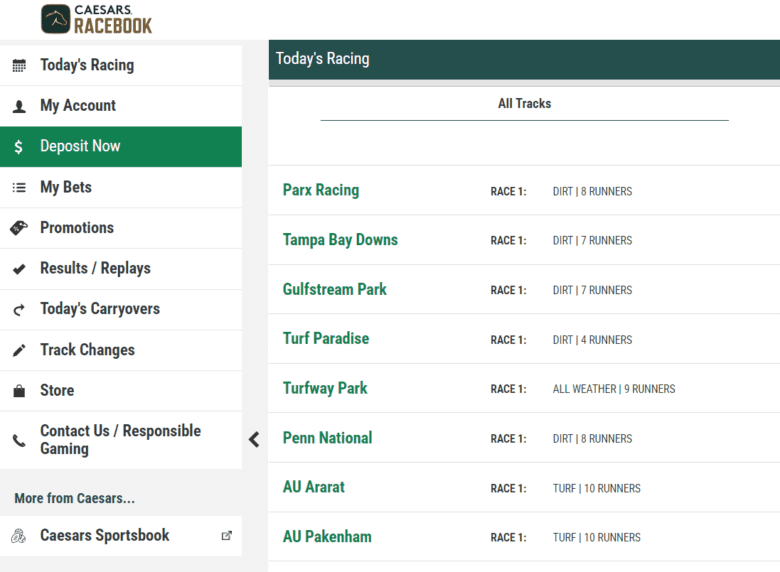Click the Caesars Racebook horse logo

tap(56, 19)
